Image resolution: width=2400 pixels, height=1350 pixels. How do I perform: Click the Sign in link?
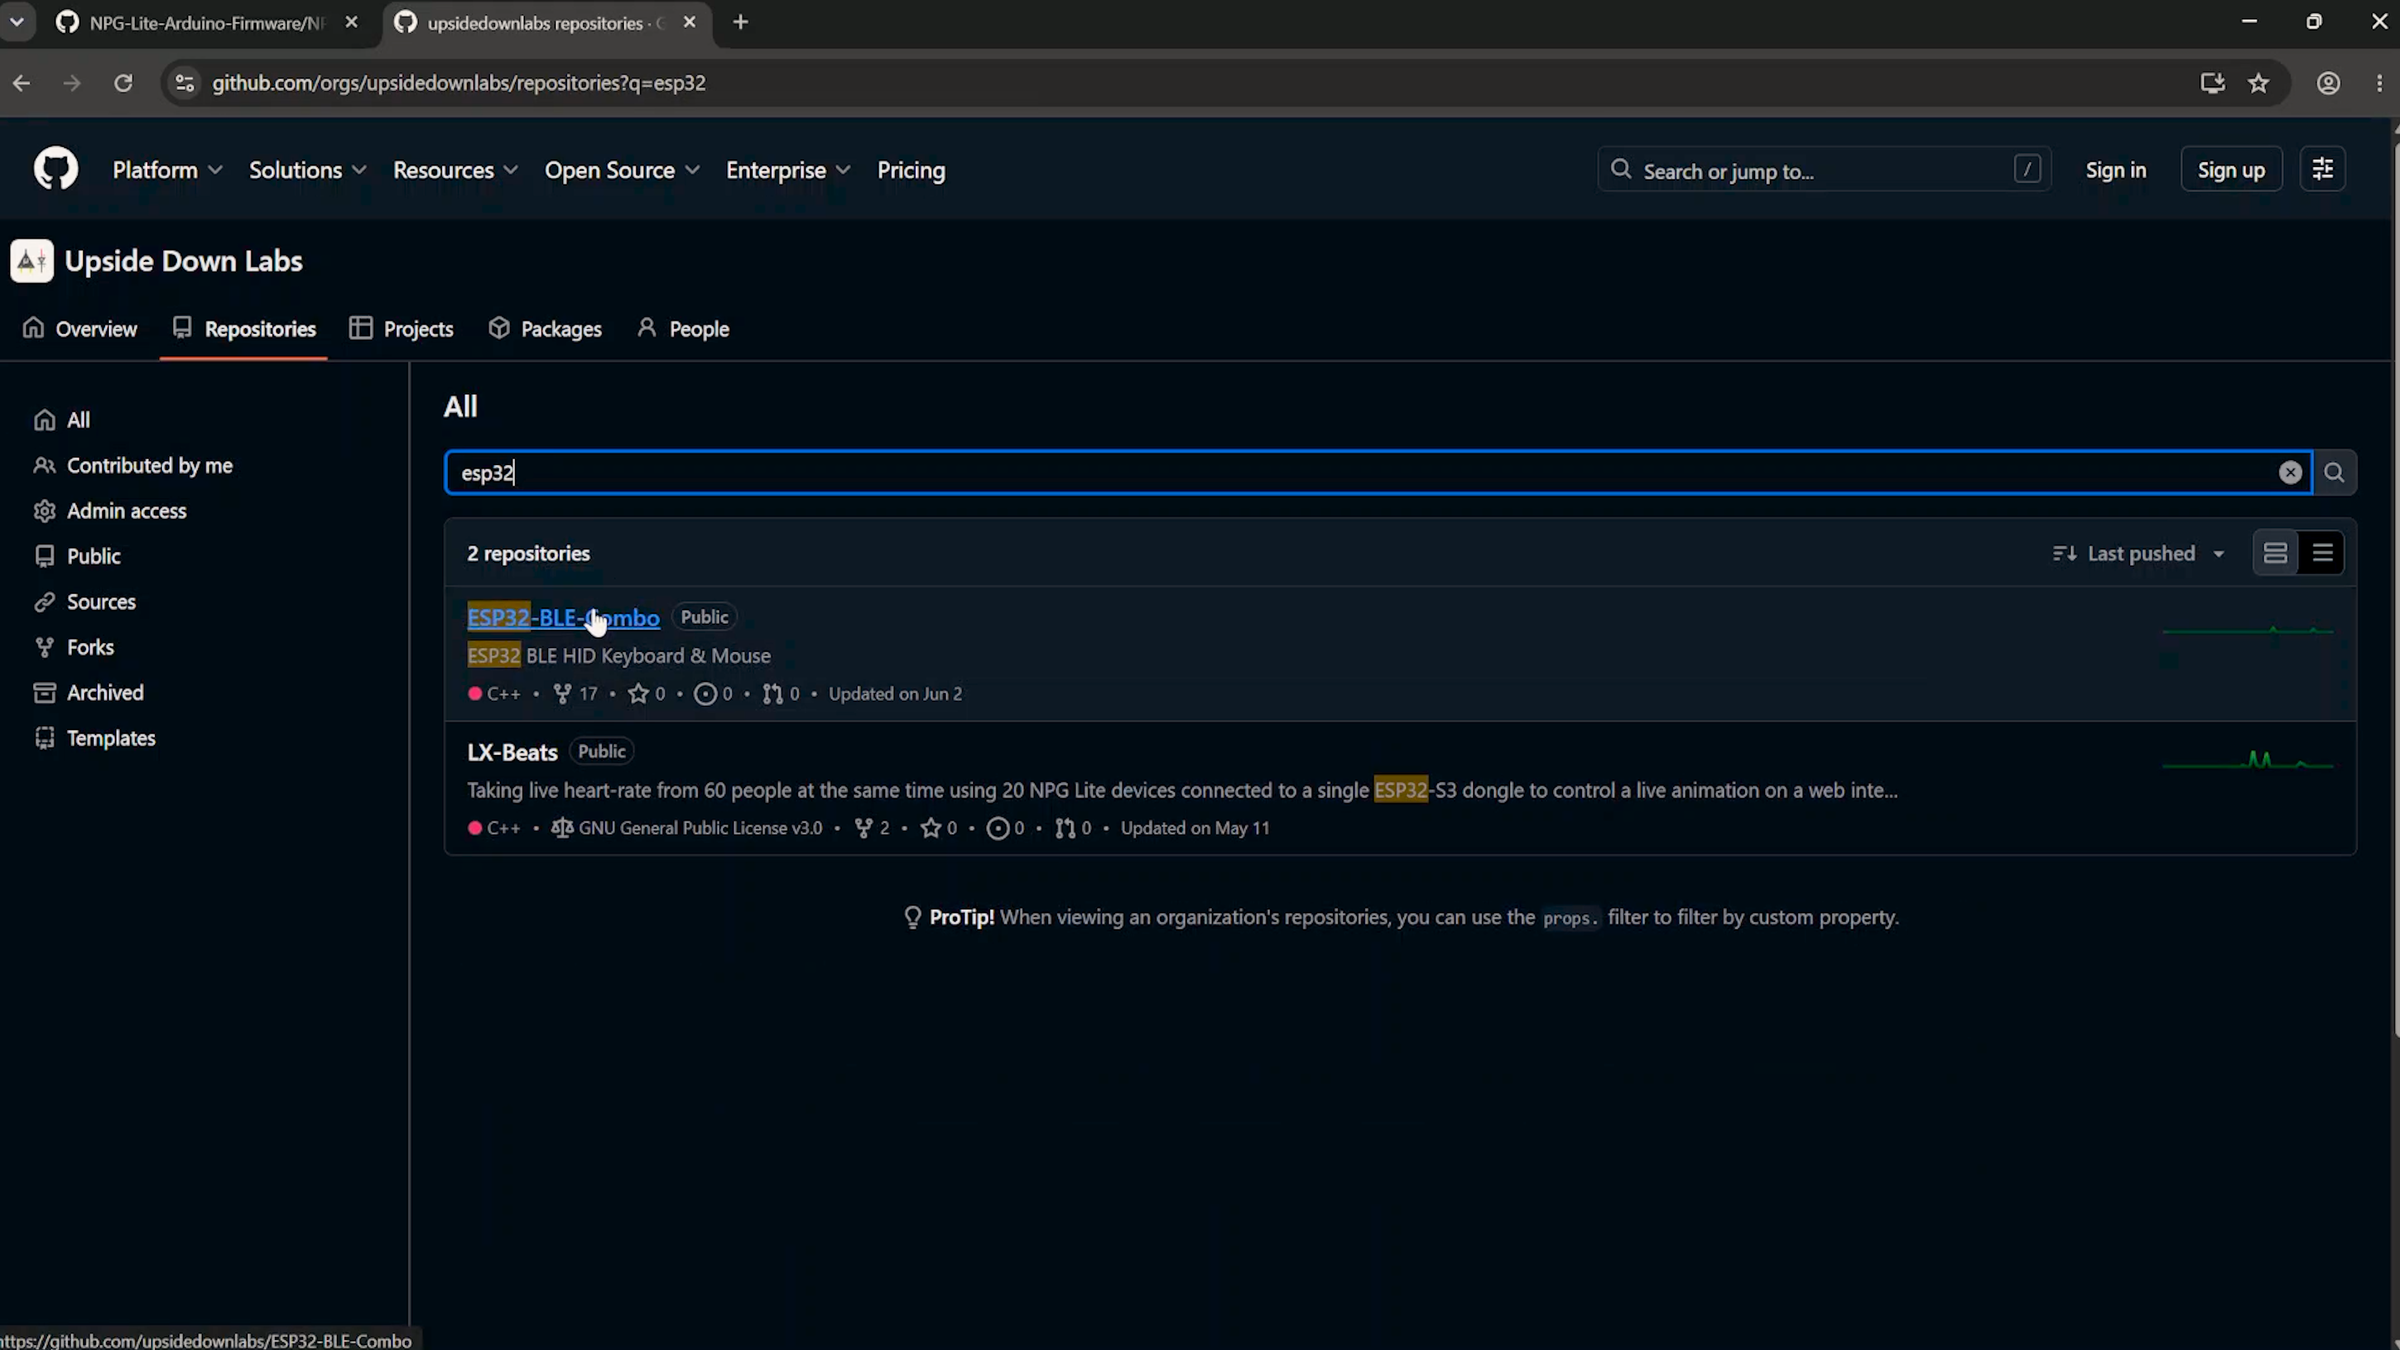[x=2115, y=170]
